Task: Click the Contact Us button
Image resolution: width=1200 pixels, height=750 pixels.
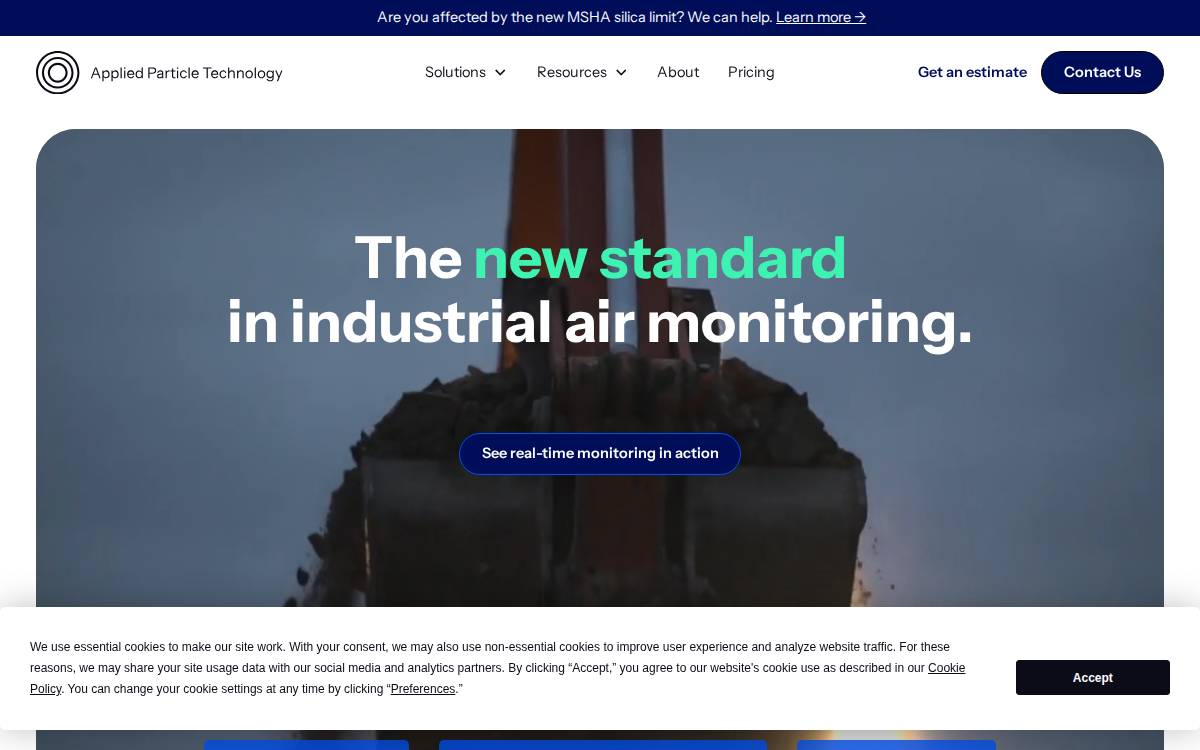Action: (x=1102, y=72)
